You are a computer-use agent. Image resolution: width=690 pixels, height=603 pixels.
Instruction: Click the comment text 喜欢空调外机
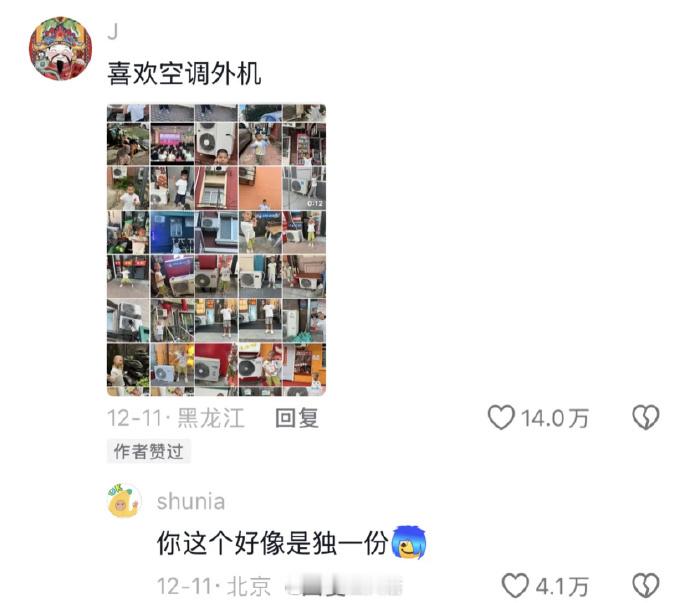184,73
